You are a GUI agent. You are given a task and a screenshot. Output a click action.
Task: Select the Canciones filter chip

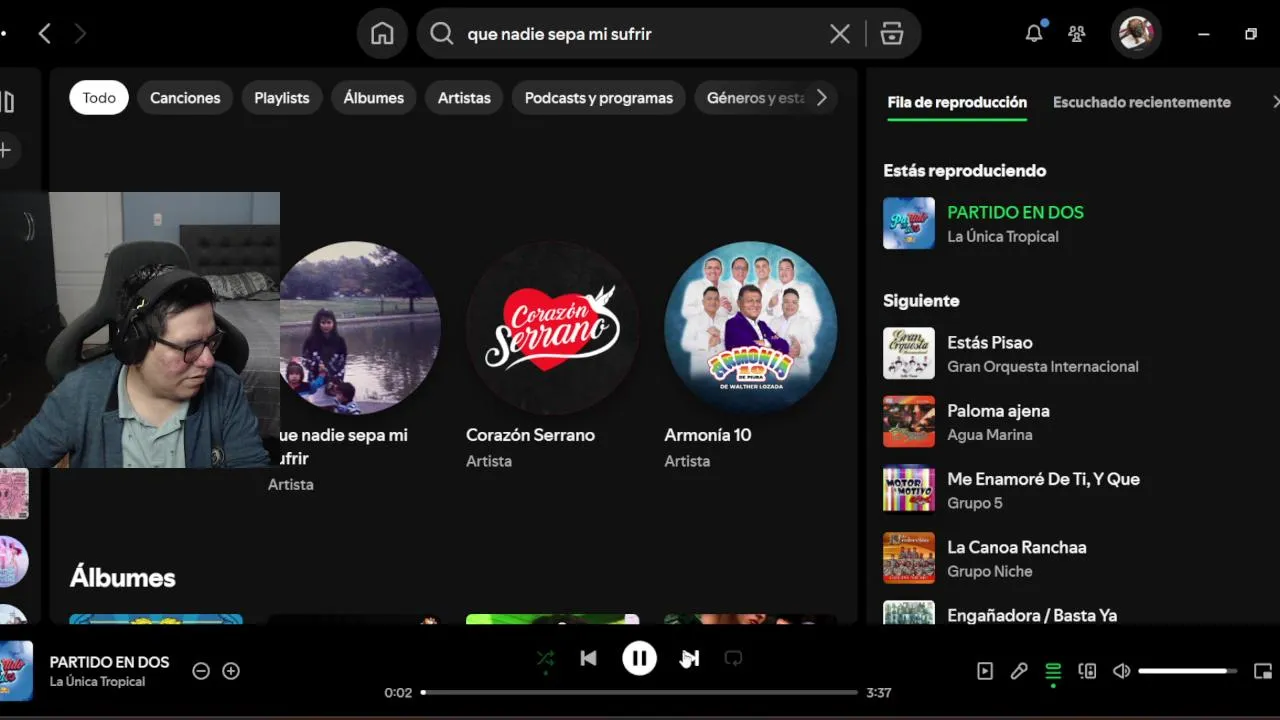coord(185,98)
